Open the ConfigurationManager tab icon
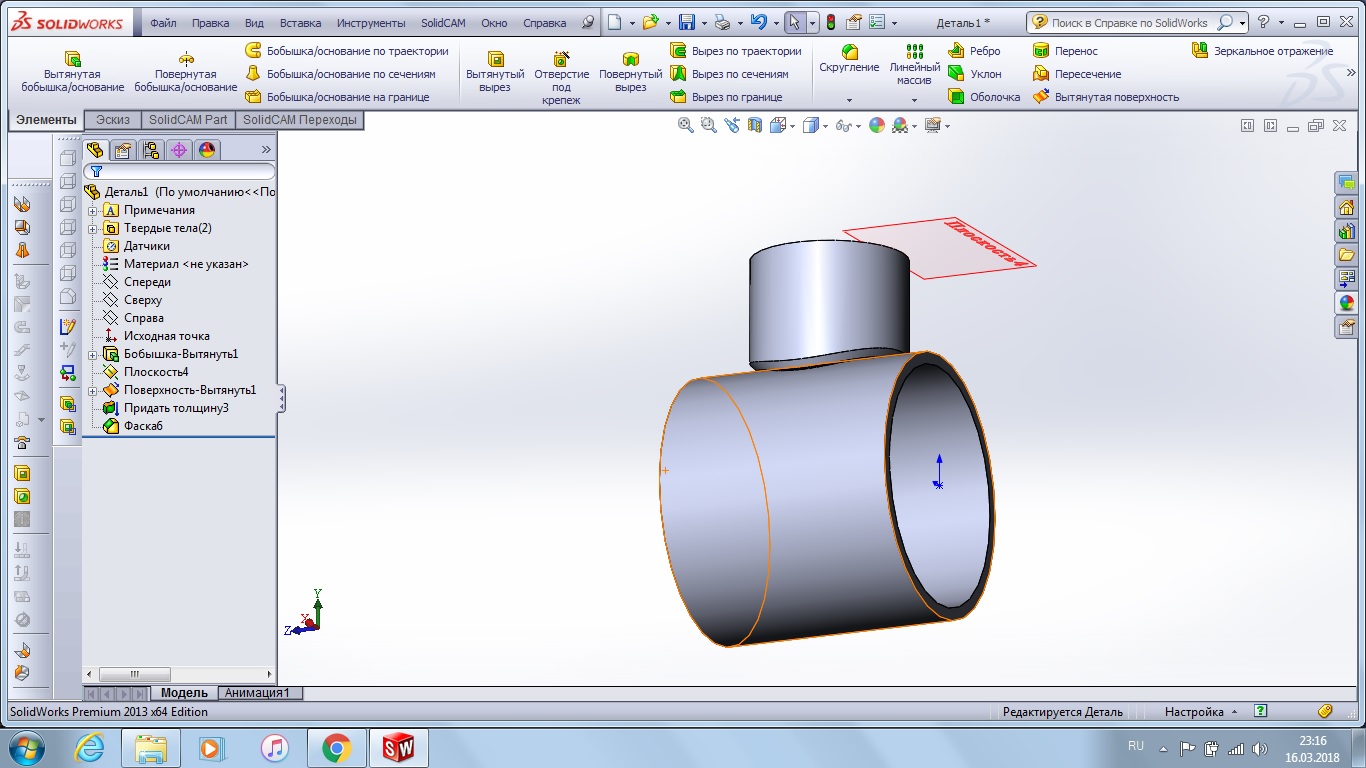1366x768 pixels. coord(151,150)
